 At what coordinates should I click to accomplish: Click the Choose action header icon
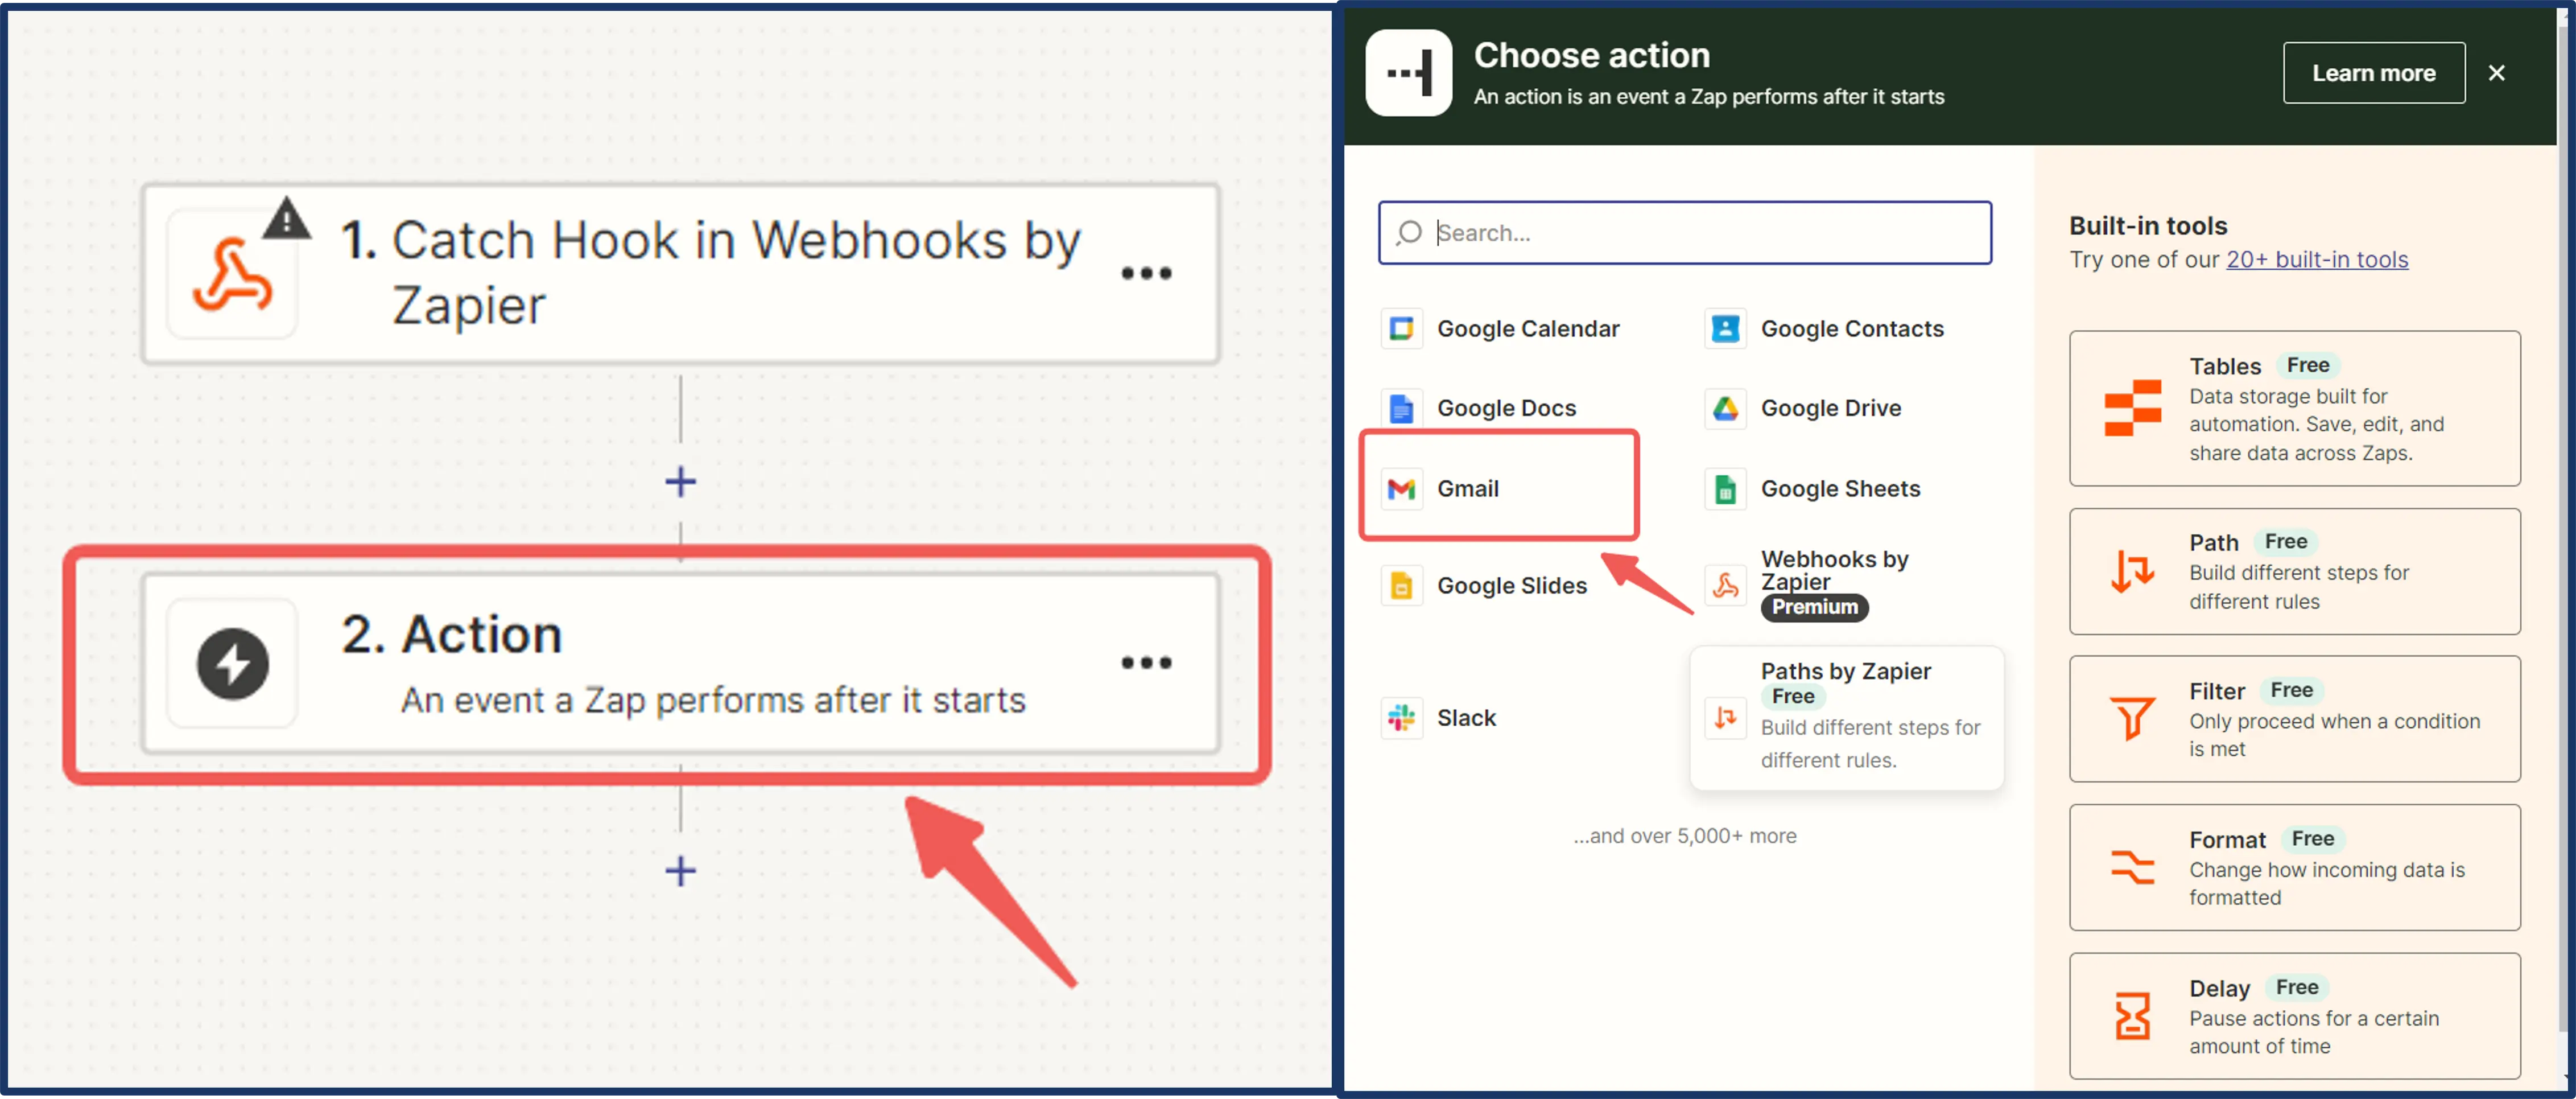1409,73
